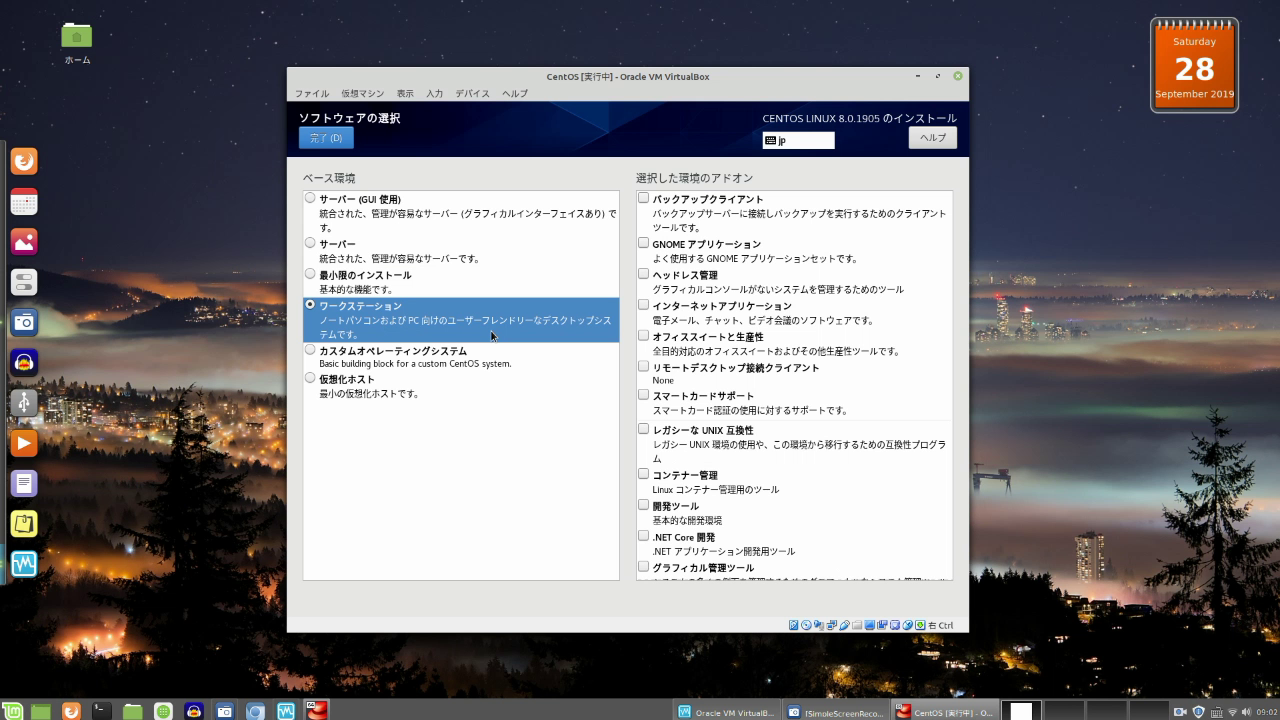Image resolution: width=1280 pixels, height=720 pixels.
Task: Click the jp keyboard layout indicator field
Action: [798, 141]
